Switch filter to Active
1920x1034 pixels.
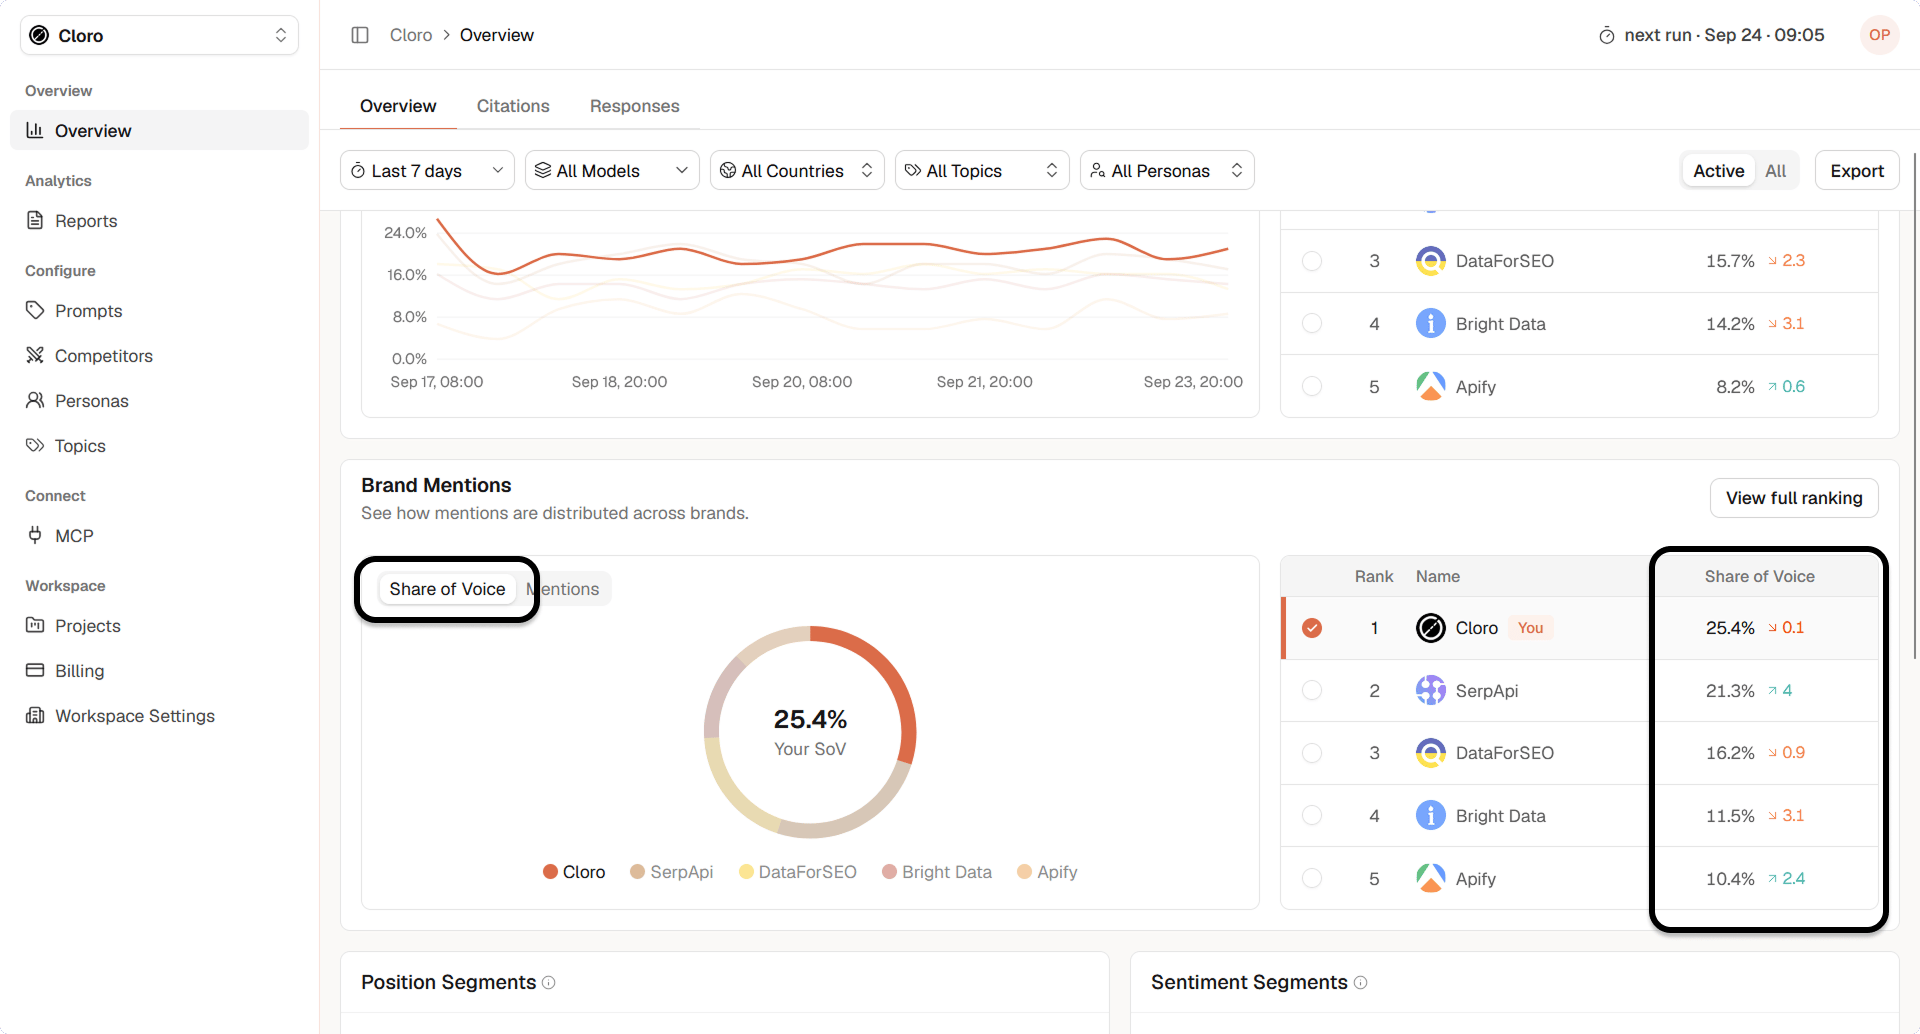[x=1718, y=171]
